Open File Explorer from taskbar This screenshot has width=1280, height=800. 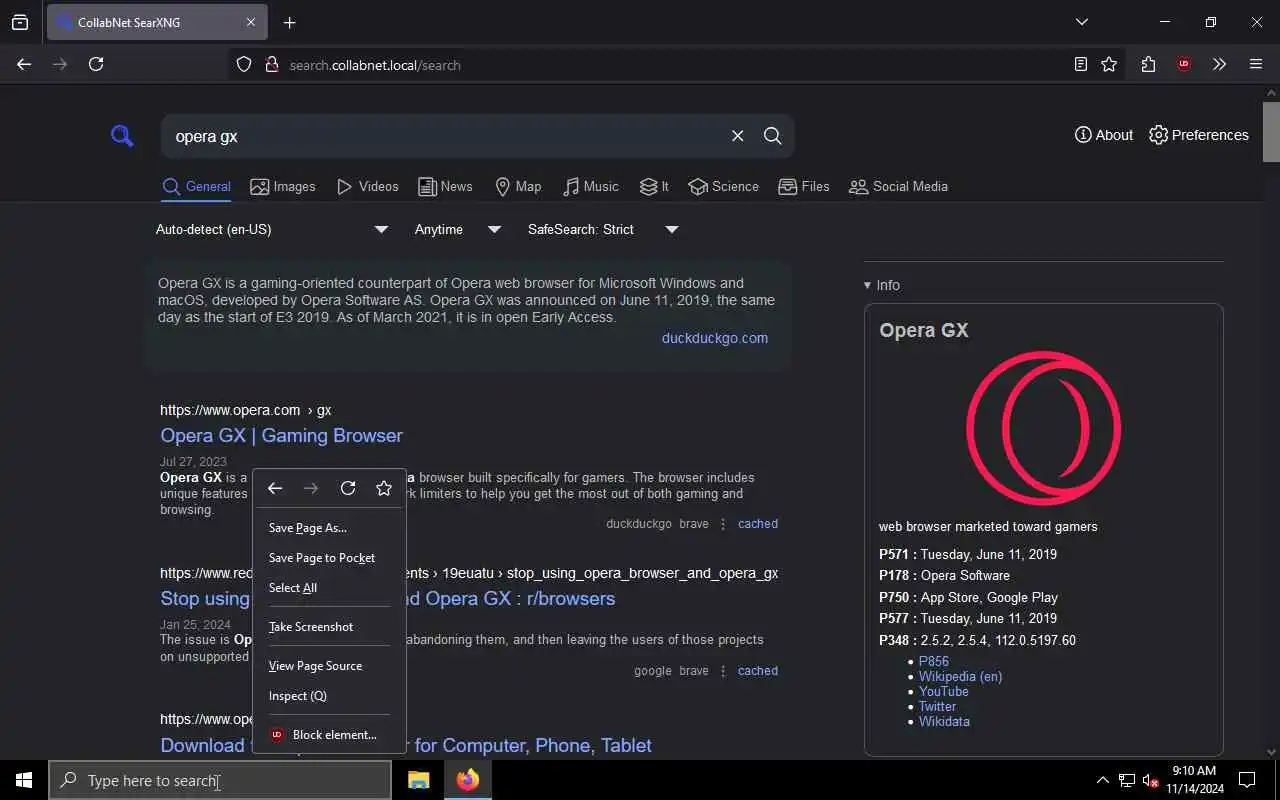(418, 780)
